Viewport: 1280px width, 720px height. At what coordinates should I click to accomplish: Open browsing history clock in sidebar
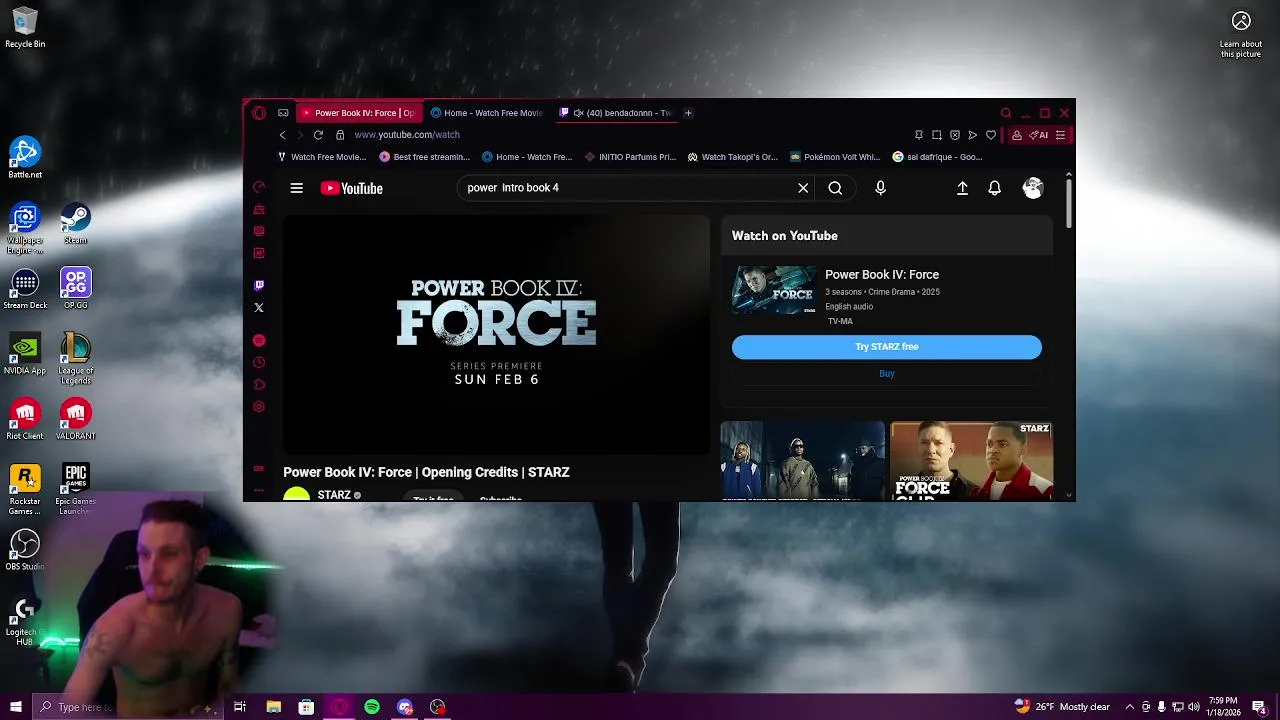(259, 362)
